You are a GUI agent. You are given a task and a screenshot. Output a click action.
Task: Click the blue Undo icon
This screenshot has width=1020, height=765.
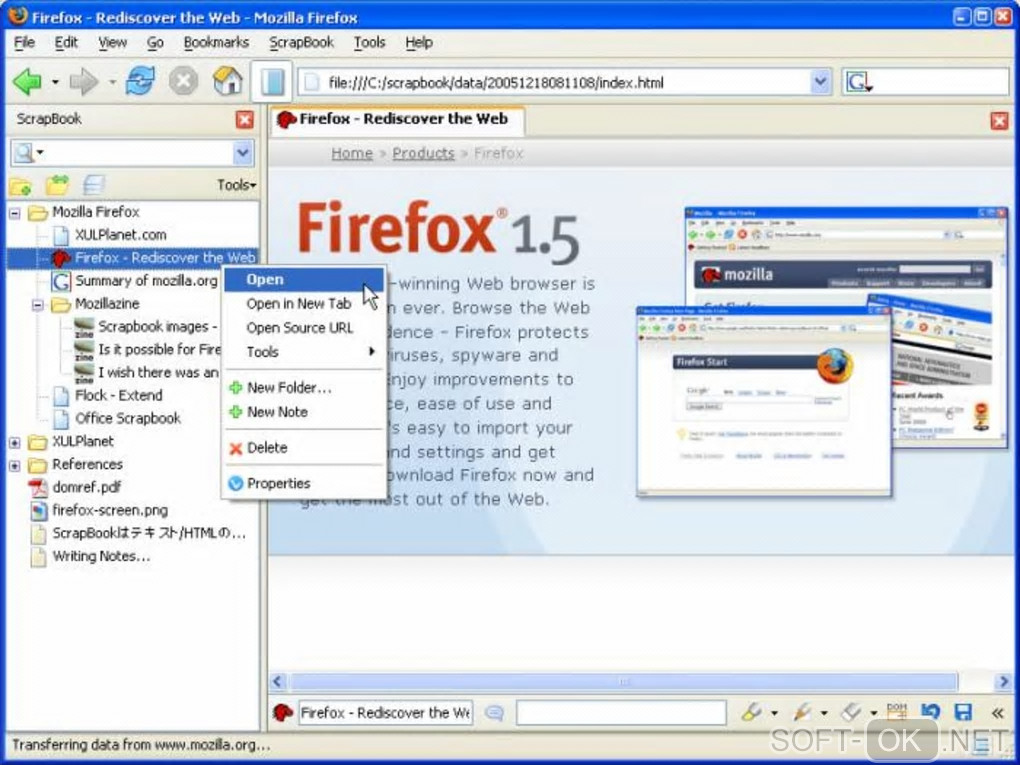pos(931,712)
